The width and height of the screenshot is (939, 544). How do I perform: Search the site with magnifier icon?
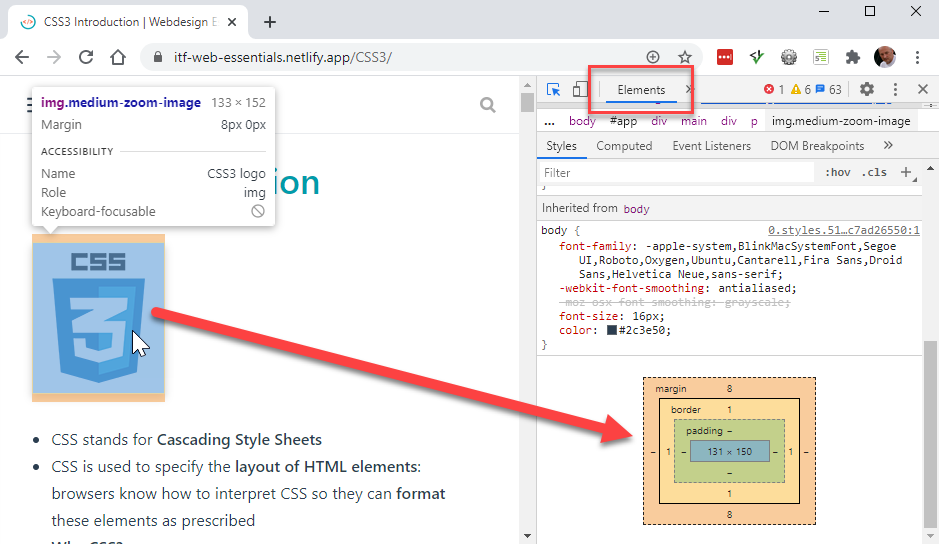pyautogui.click(x=488, y=105)
